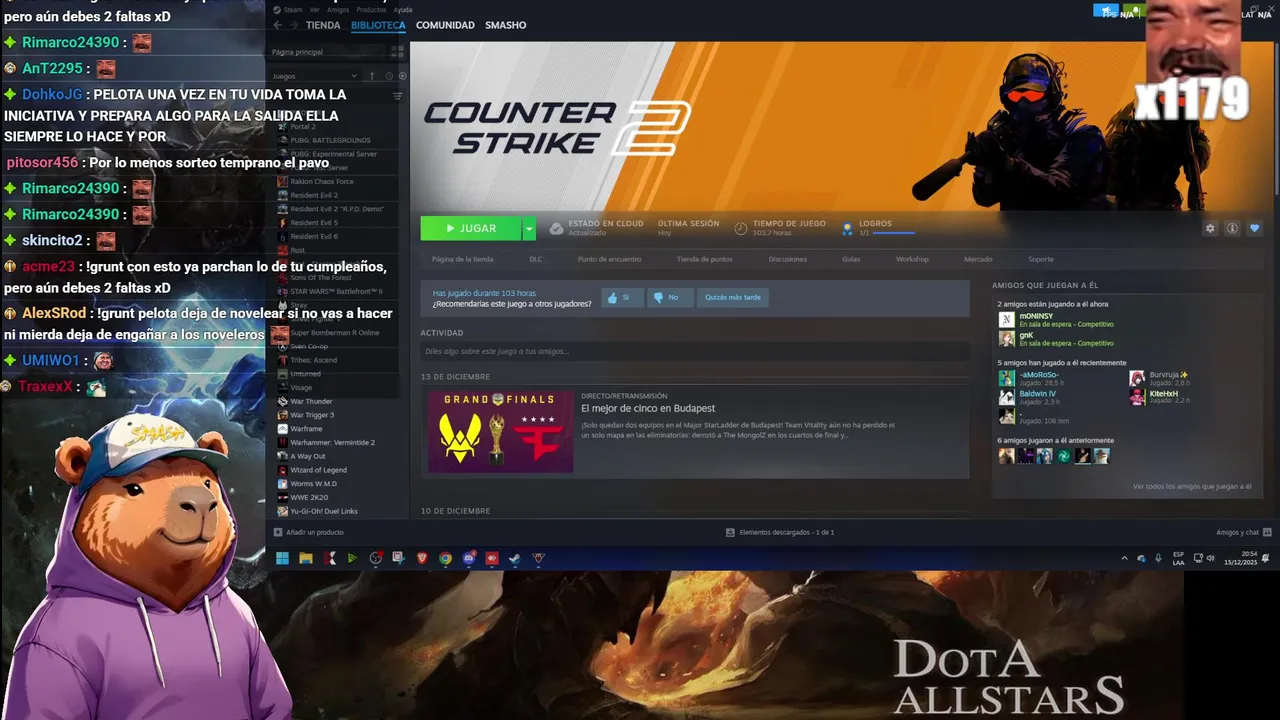Choose Quizás más tarde
This screenshot has width=1280, height=720.
pyautogui.click(x=733, y=297)
